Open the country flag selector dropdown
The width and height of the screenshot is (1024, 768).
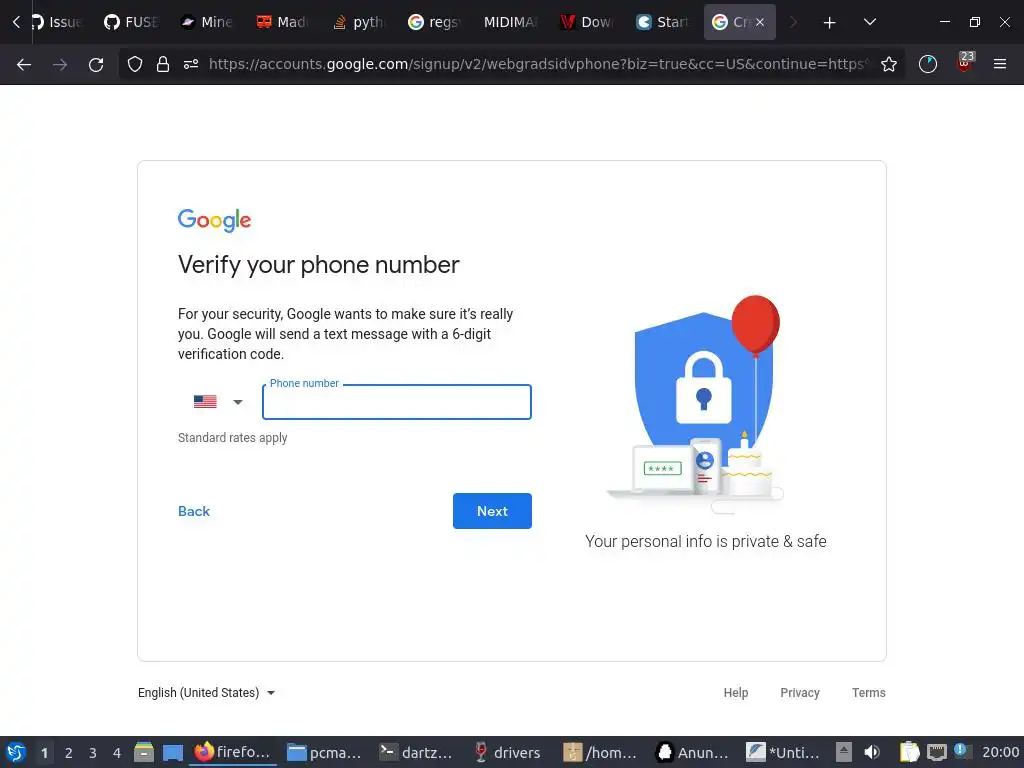218,402
